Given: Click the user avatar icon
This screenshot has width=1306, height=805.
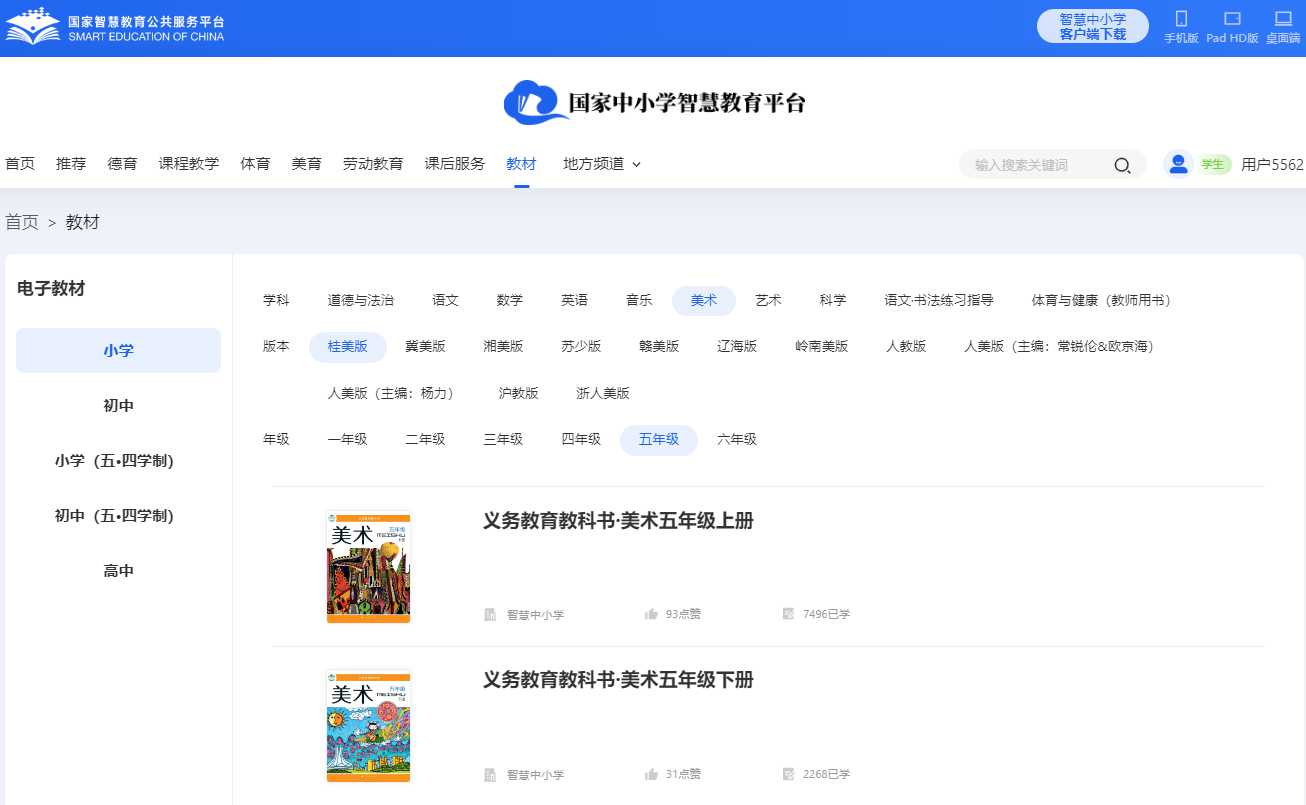Looking at the screenshot, I should click(1179, 164).
